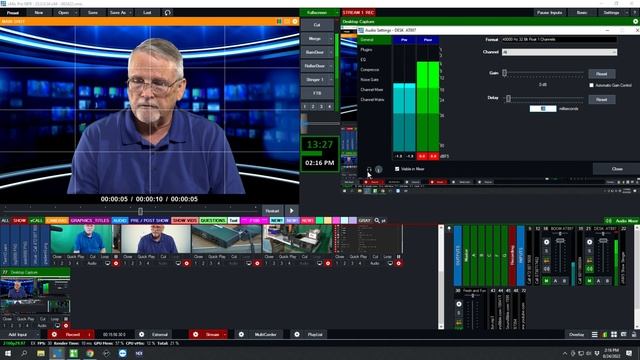Switch to the EQ tab in Audio Settings
This screenshot has height=360, width=640.
click(363, 60)
